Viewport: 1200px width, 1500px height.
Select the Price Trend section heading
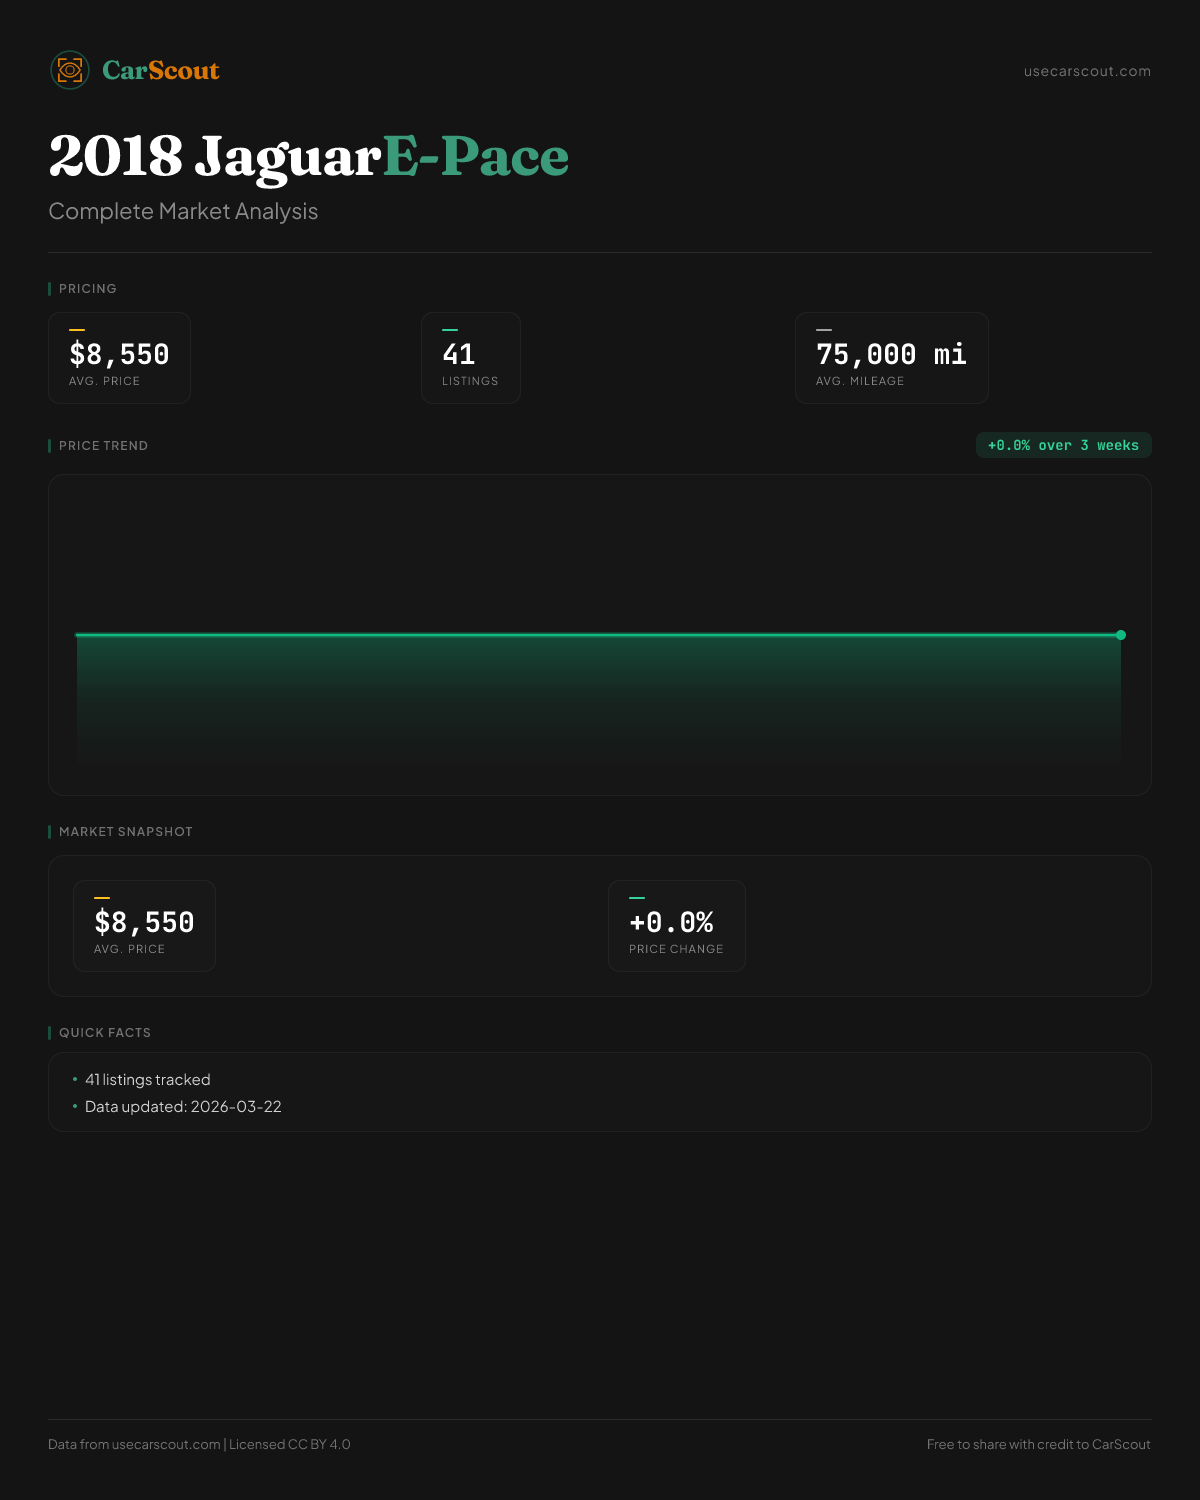(x=103, y=446)
